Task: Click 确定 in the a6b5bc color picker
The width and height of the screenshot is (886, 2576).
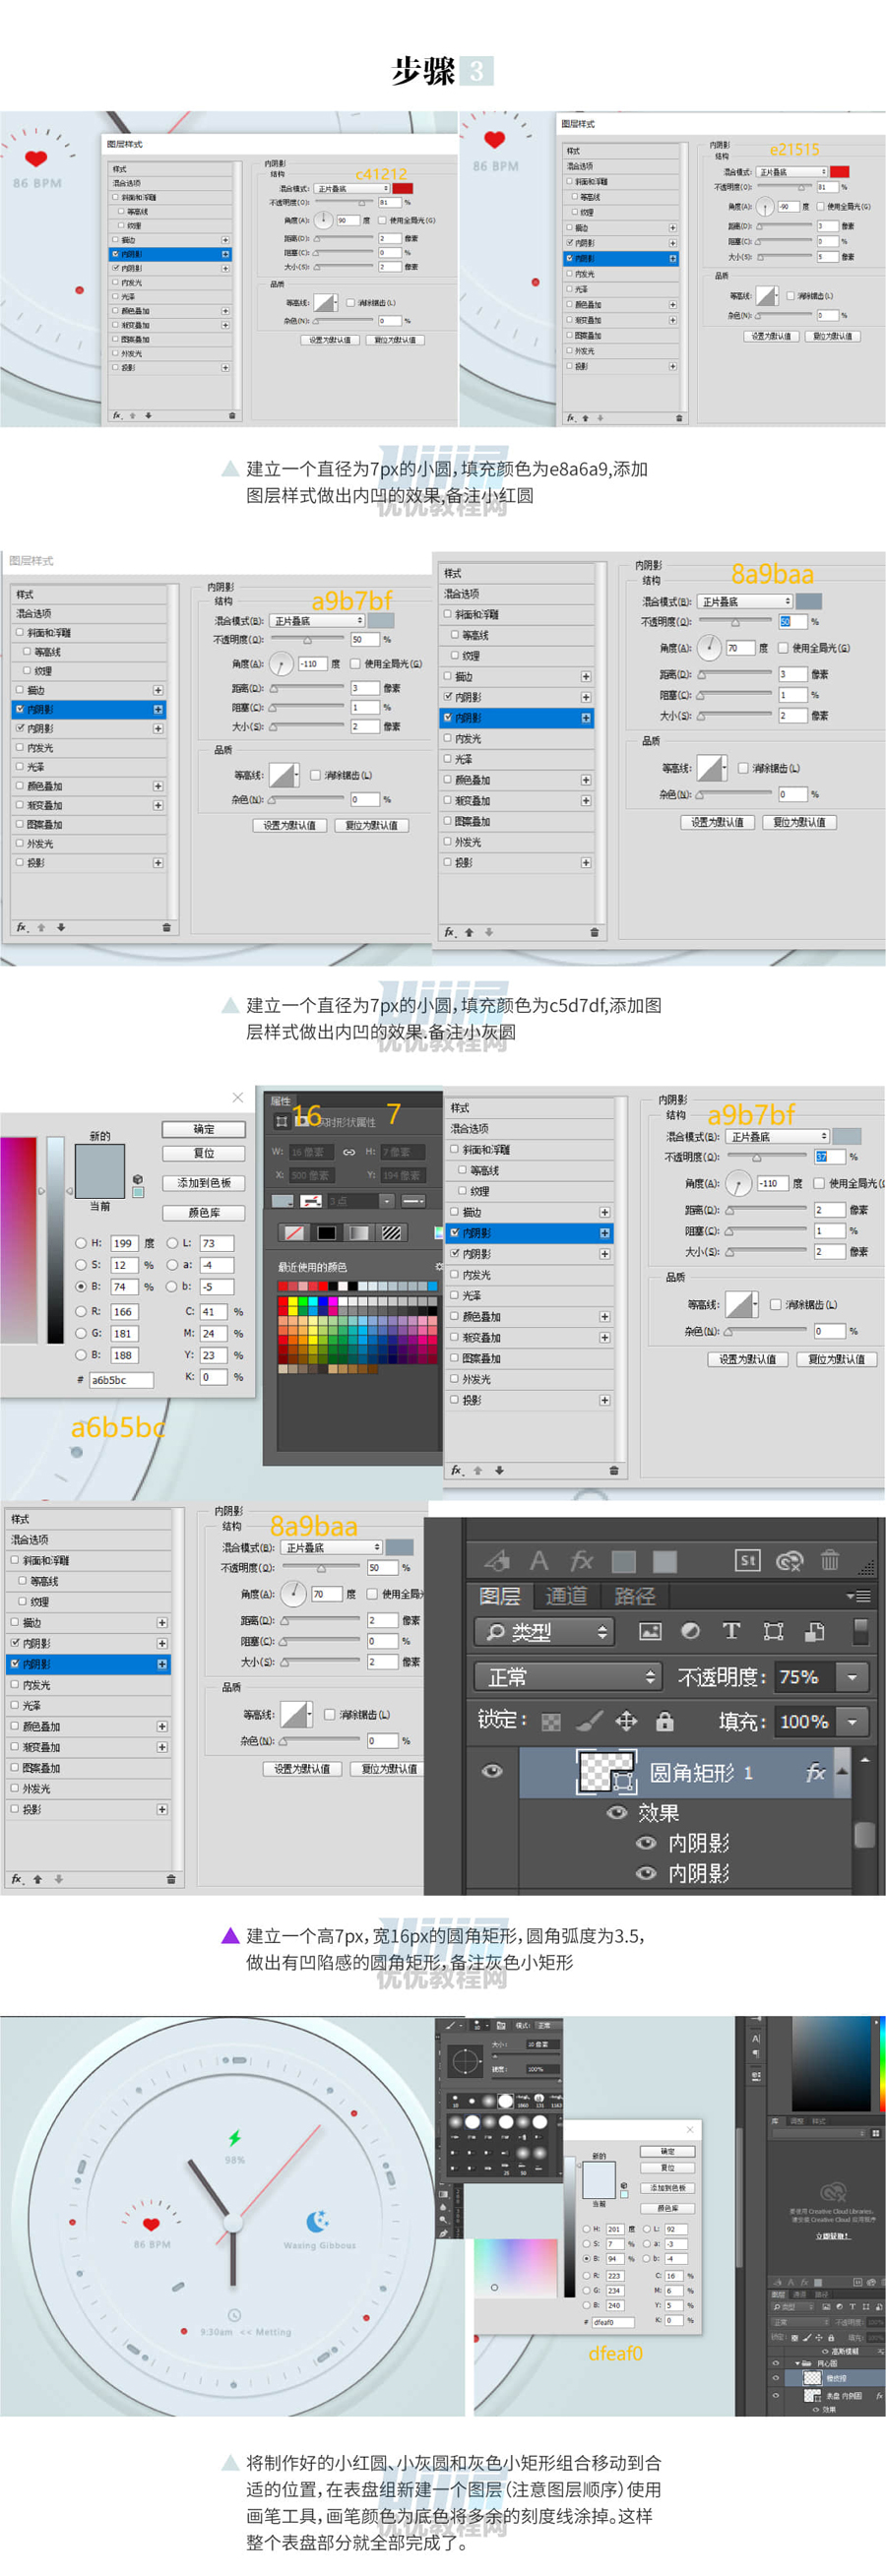Action: [204, 1128]
